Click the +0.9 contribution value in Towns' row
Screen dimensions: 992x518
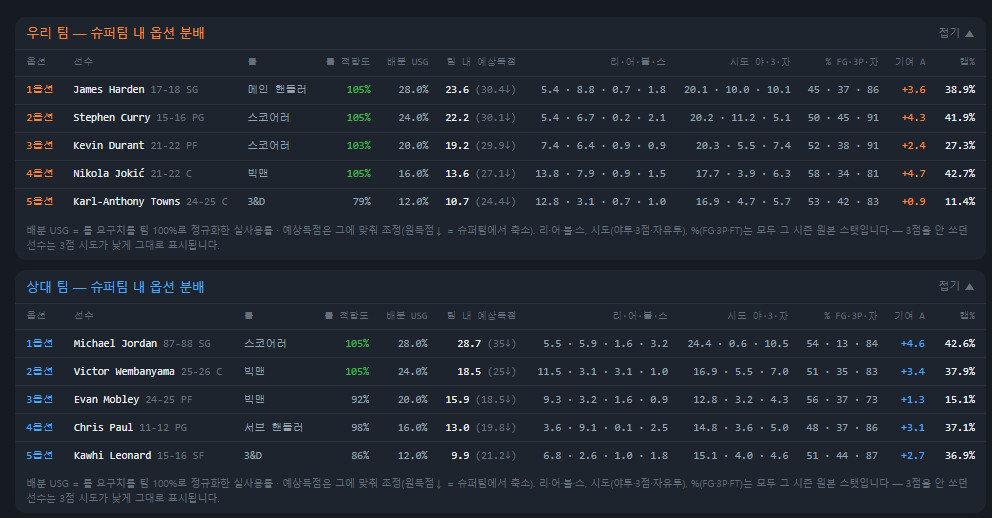click(914, 202)
